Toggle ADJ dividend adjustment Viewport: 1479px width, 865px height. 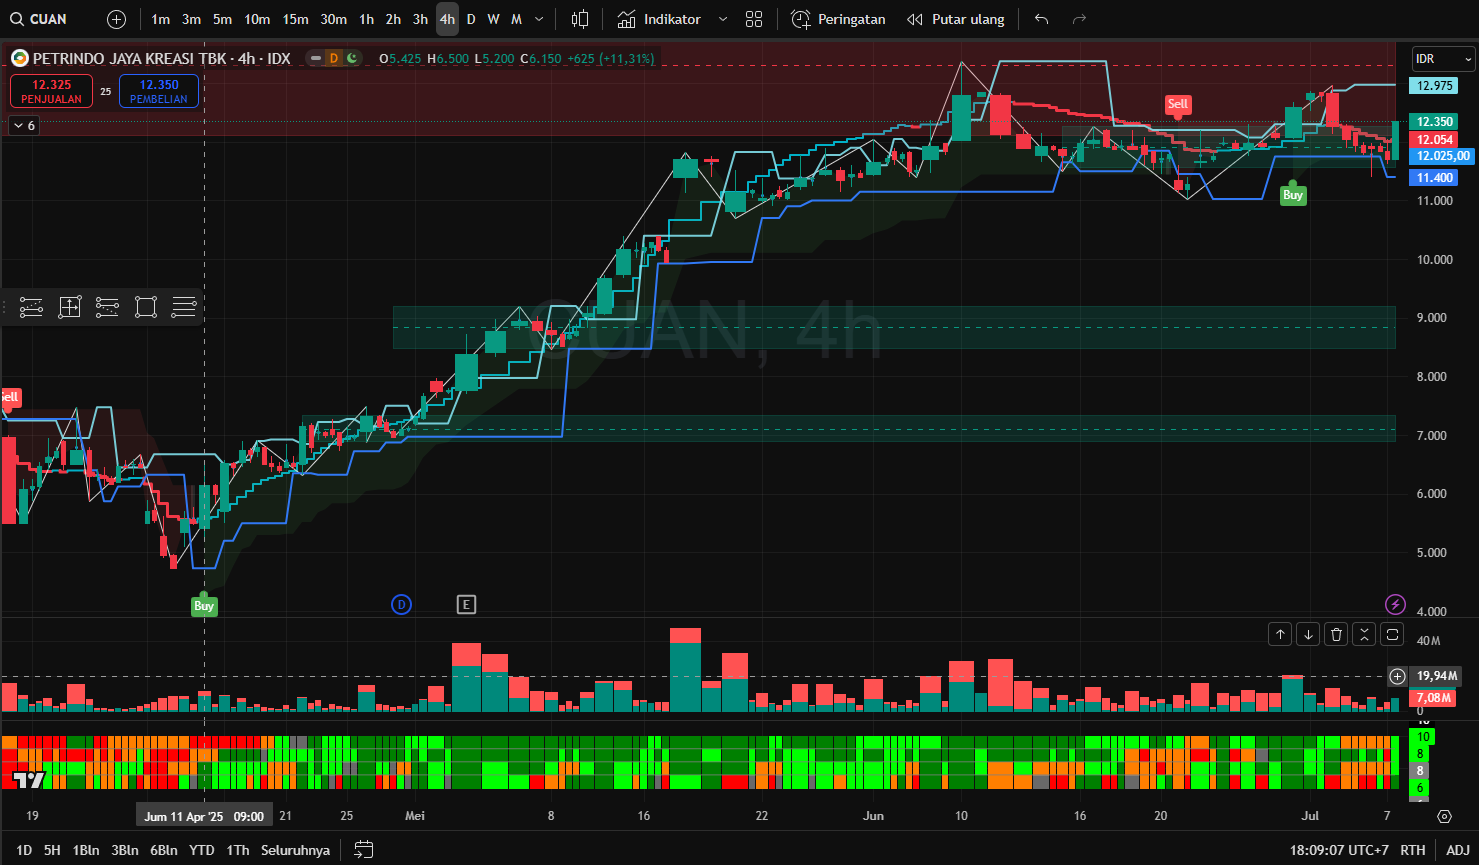tap(1459, 850)
